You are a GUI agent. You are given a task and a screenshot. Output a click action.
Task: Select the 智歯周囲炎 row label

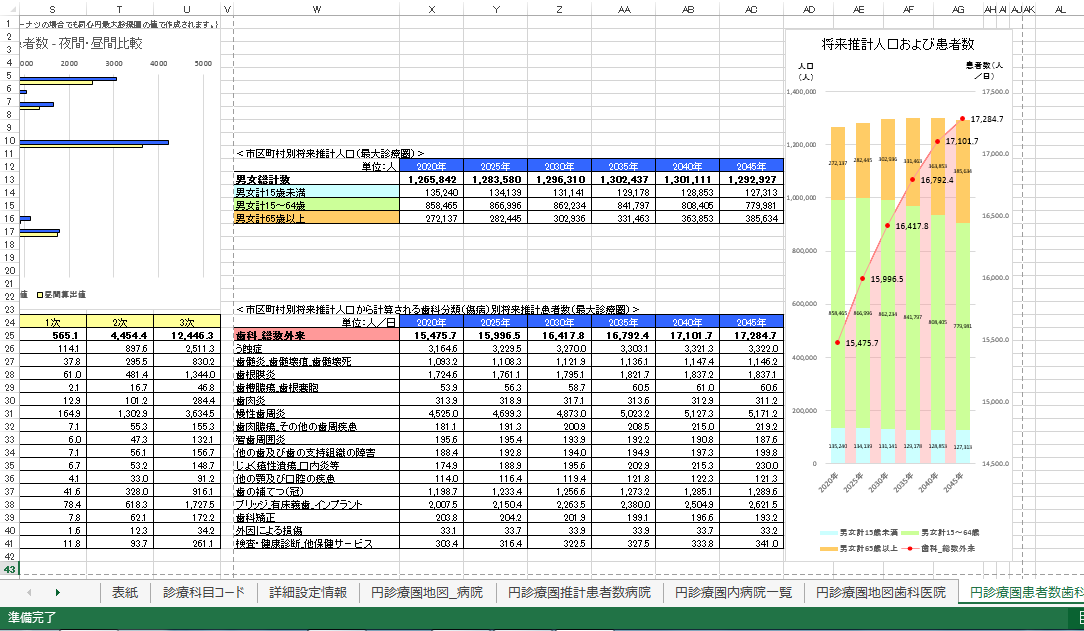(x=317, y=439)
